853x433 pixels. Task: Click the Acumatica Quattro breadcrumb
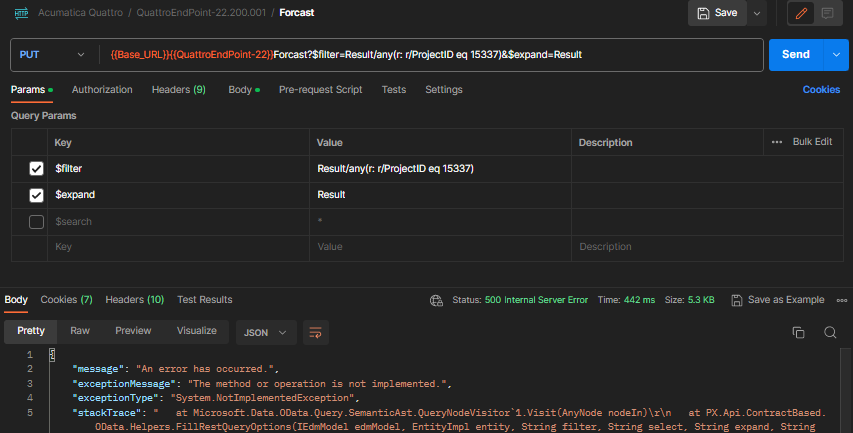click(81, 13)
